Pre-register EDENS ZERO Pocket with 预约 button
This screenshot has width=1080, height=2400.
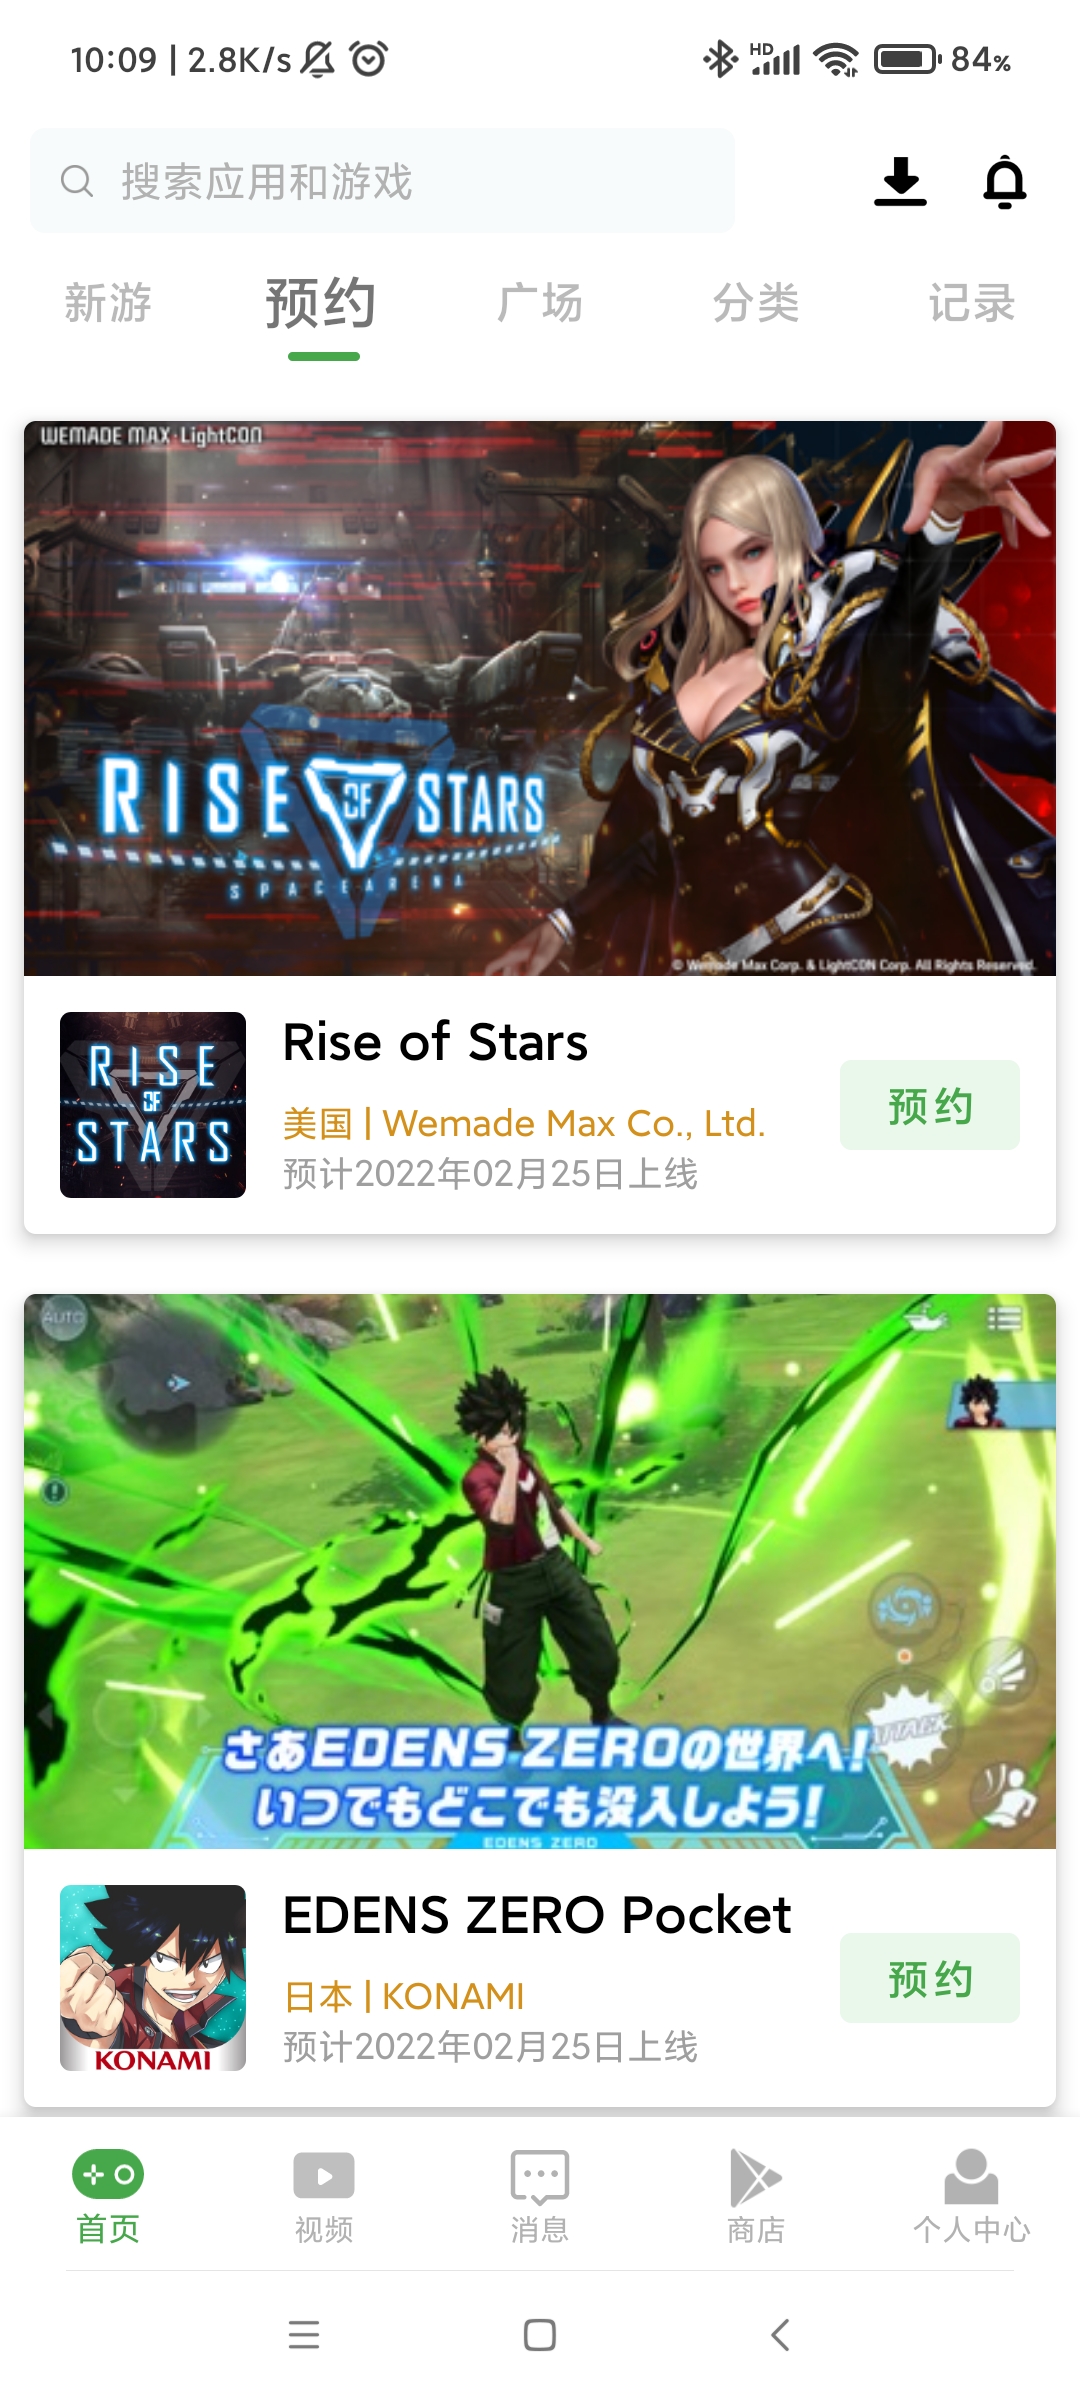930,1978
